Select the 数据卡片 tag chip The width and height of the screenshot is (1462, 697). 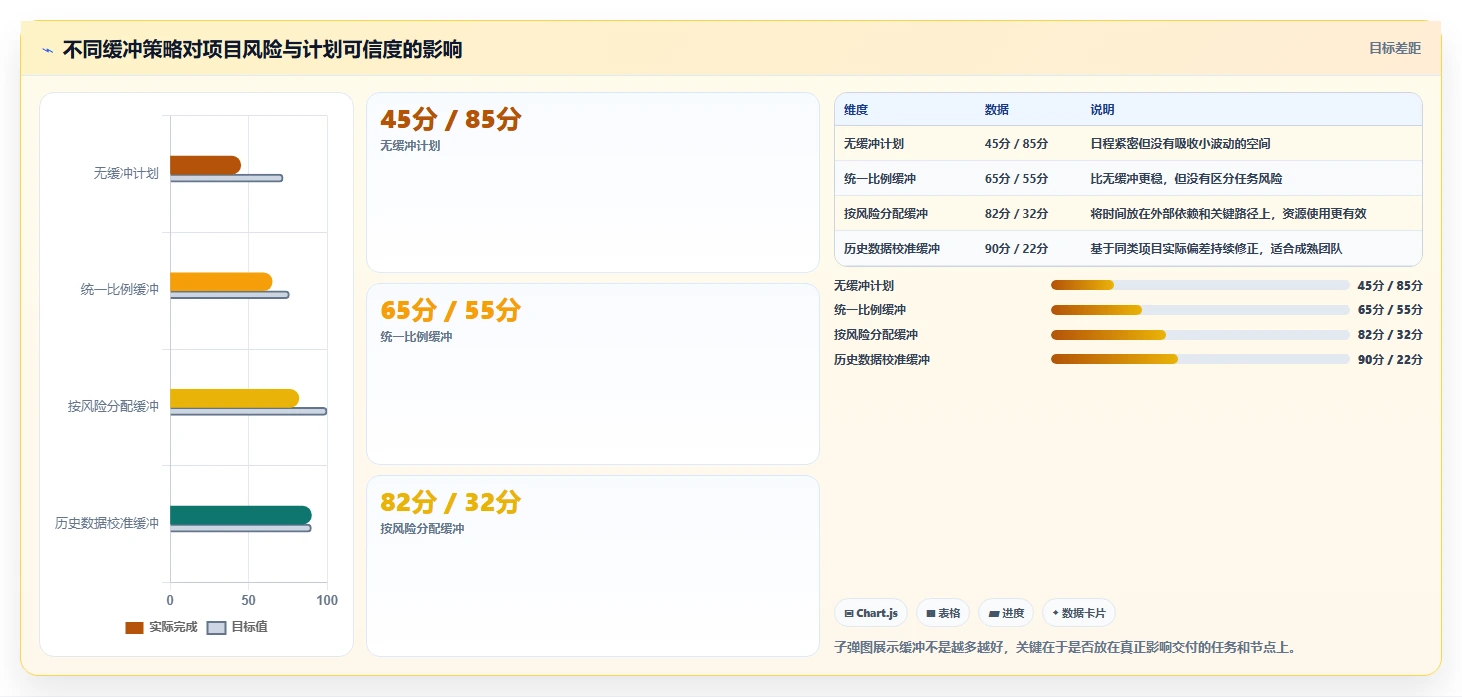pos(1078,613)
